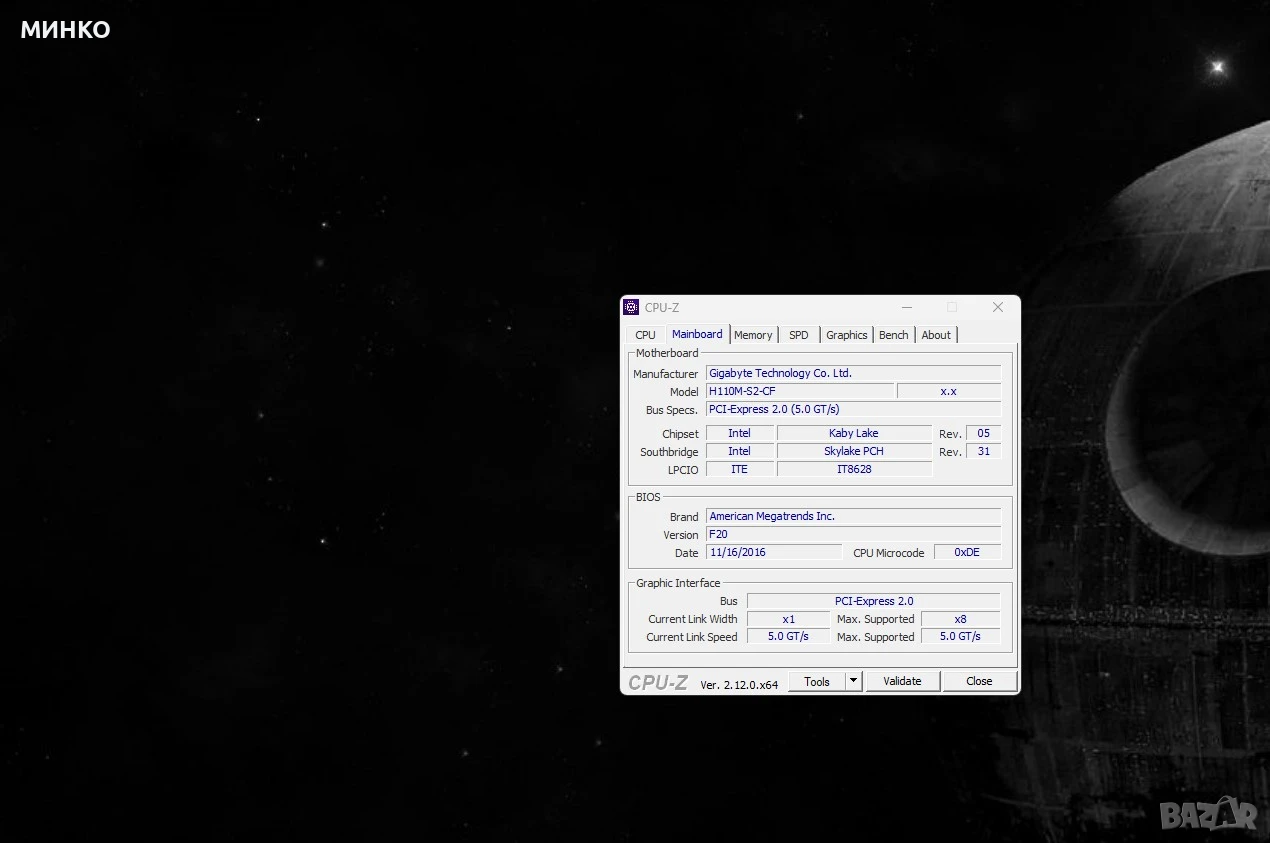This screenshot has height=843, width=1270.
Task: Click the southbridge Rev. 31 value
Action: coord(983,451)
